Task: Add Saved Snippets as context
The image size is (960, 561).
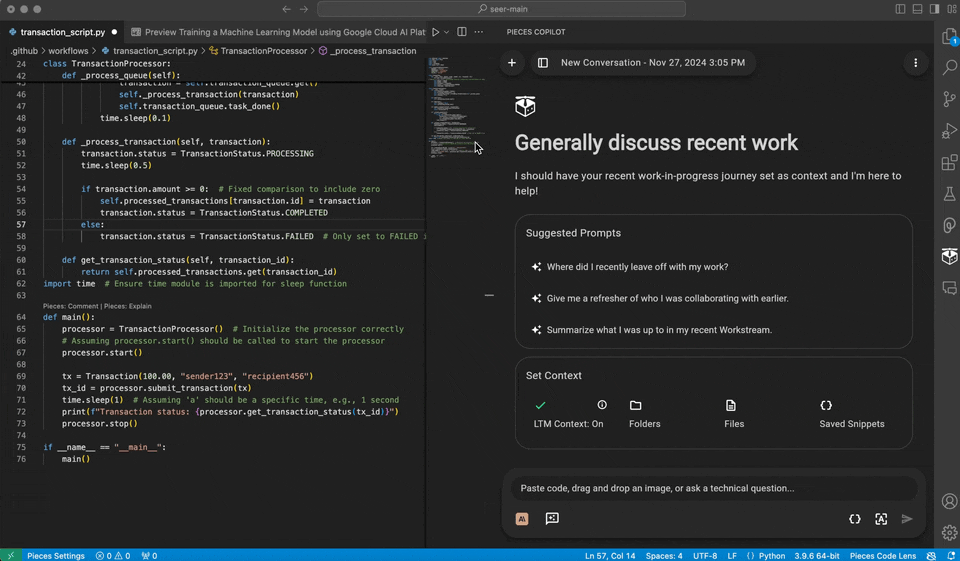Action: [852, 414]
